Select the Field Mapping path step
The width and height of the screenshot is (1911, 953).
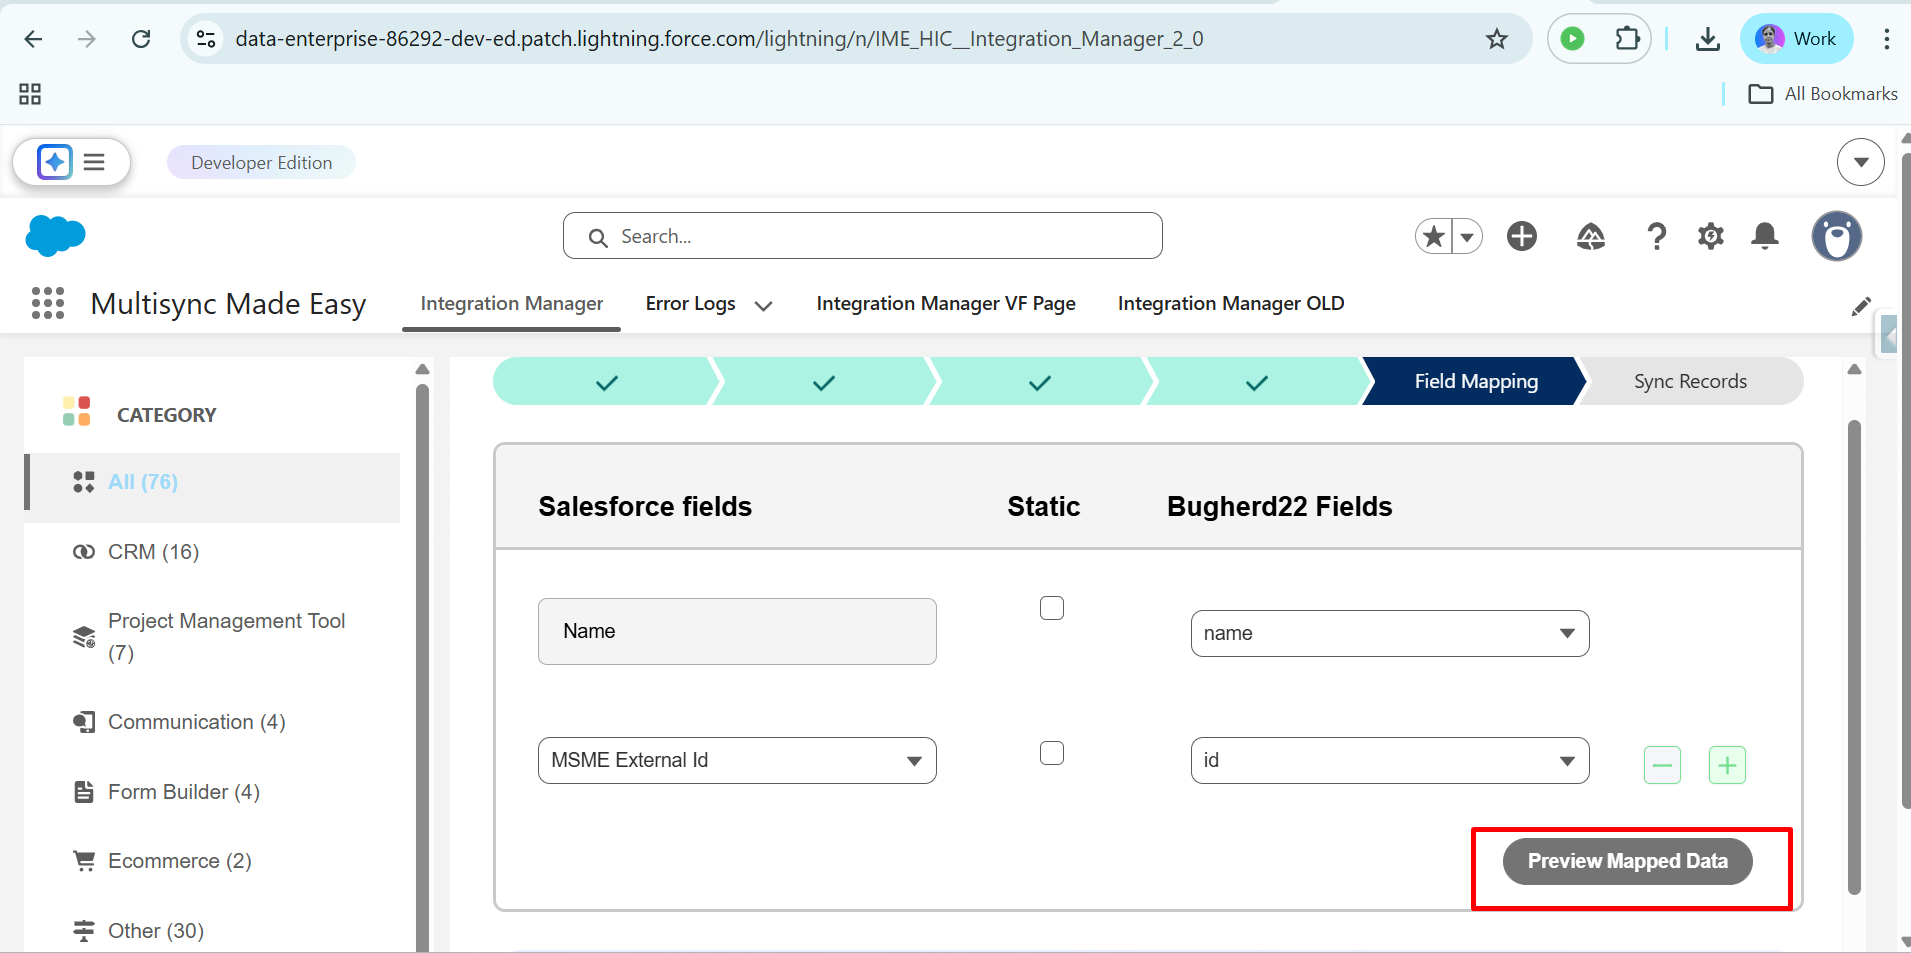[x=1476, y=382]
